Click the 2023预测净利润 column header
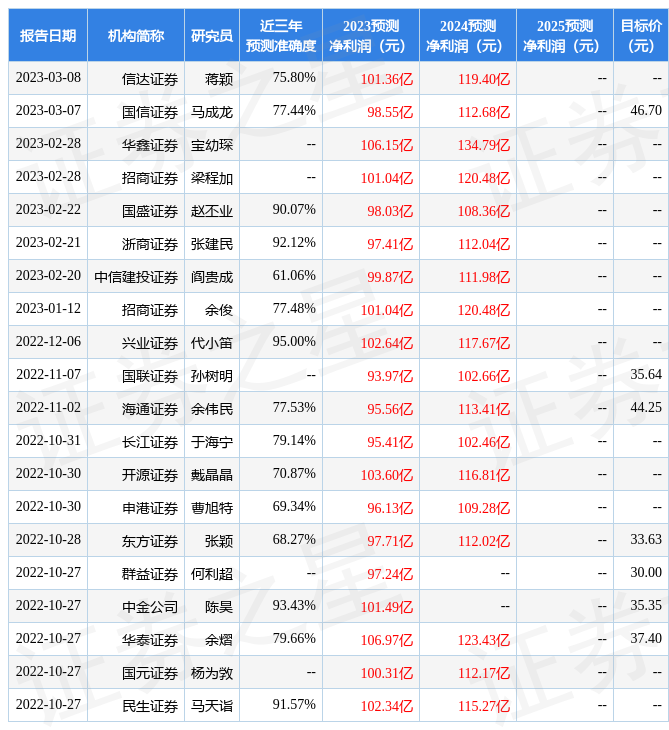This screenshot has height=730, width=669. point(371,35)
